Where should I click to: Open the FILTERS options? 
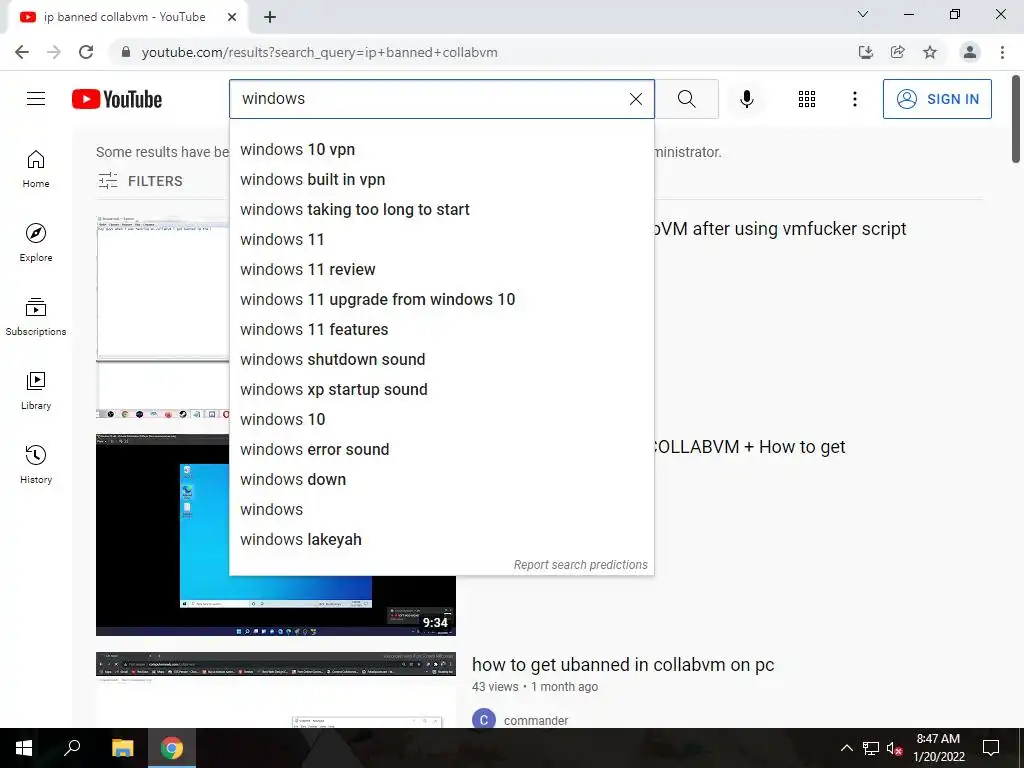140,181
